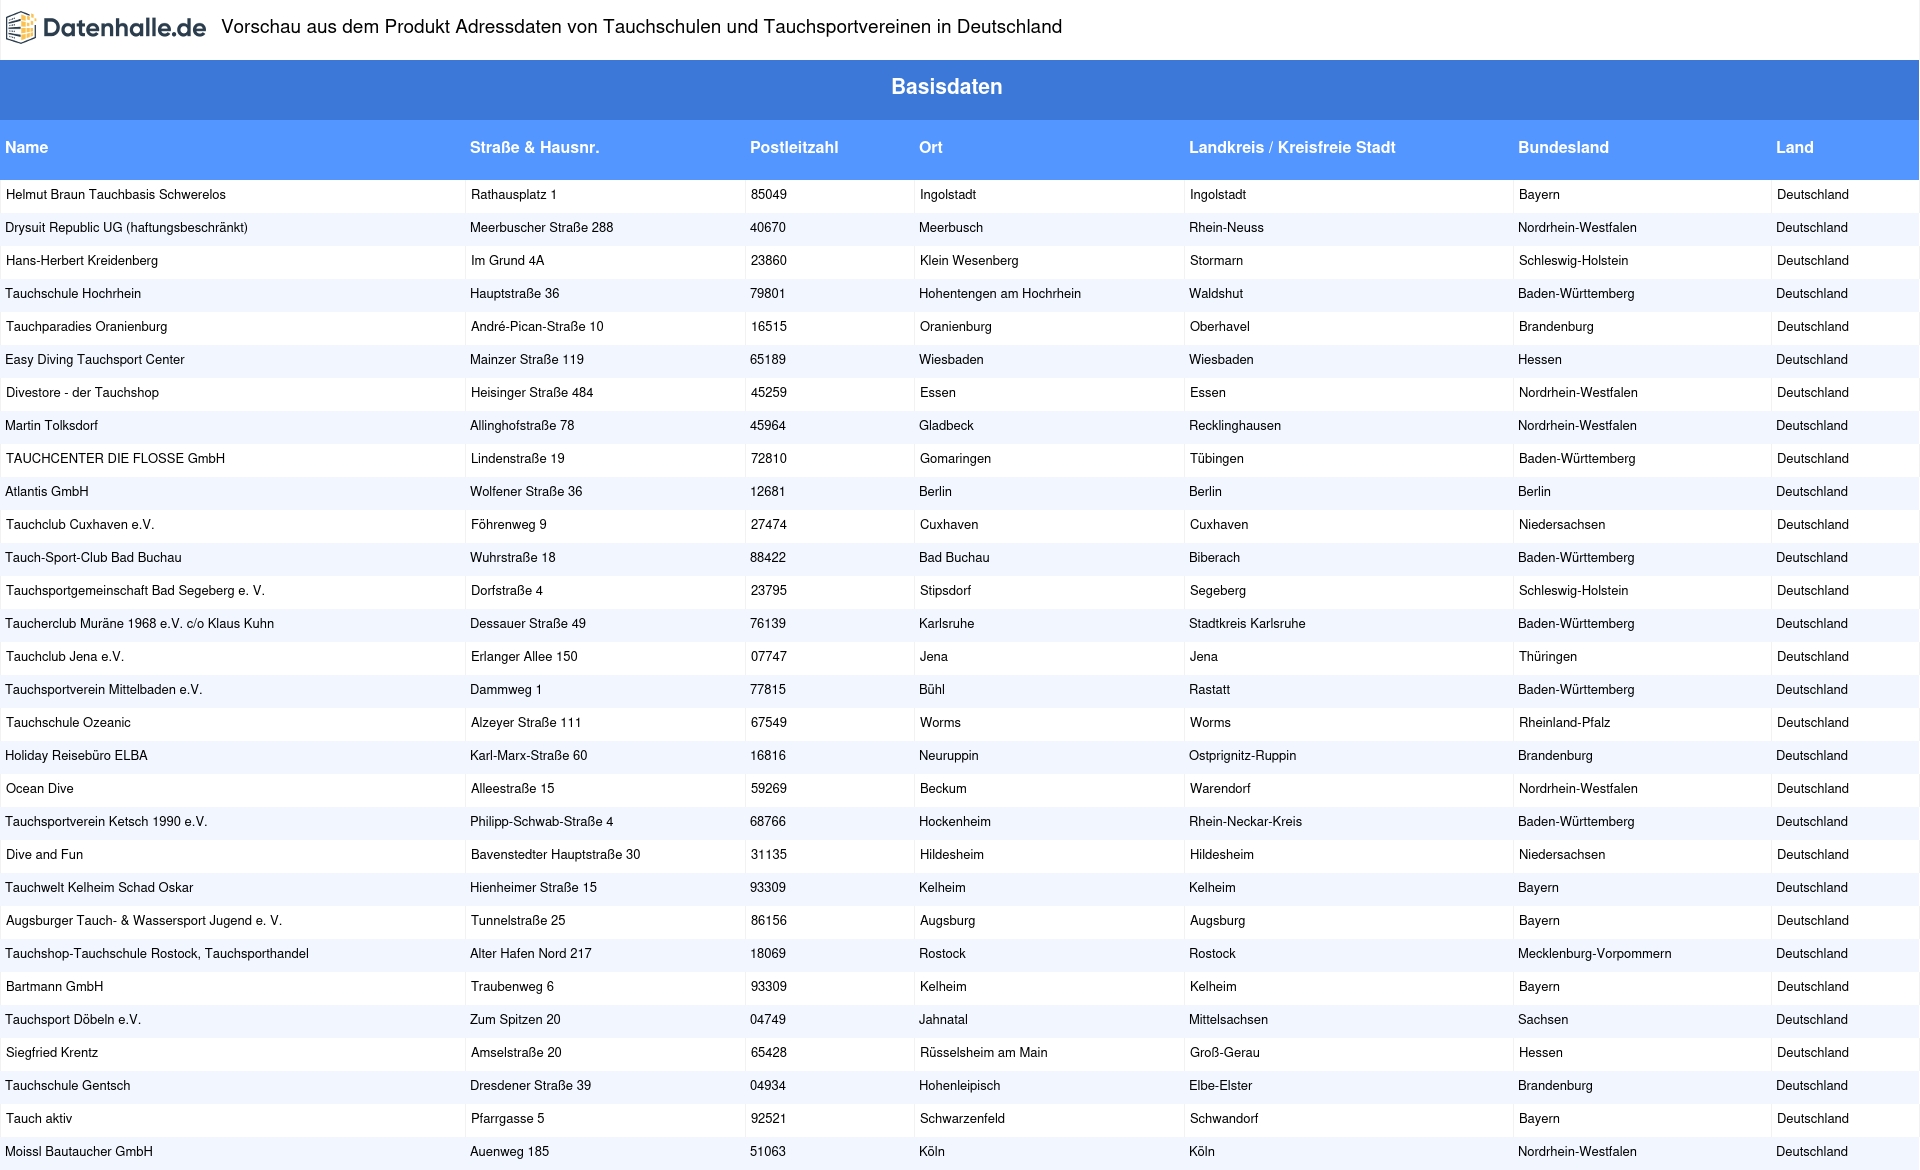This screenshot has height=1170, width=1920.
Task: Click street address Bavenstedter Hauptstraße 30
Action: (x=555, y=855)
